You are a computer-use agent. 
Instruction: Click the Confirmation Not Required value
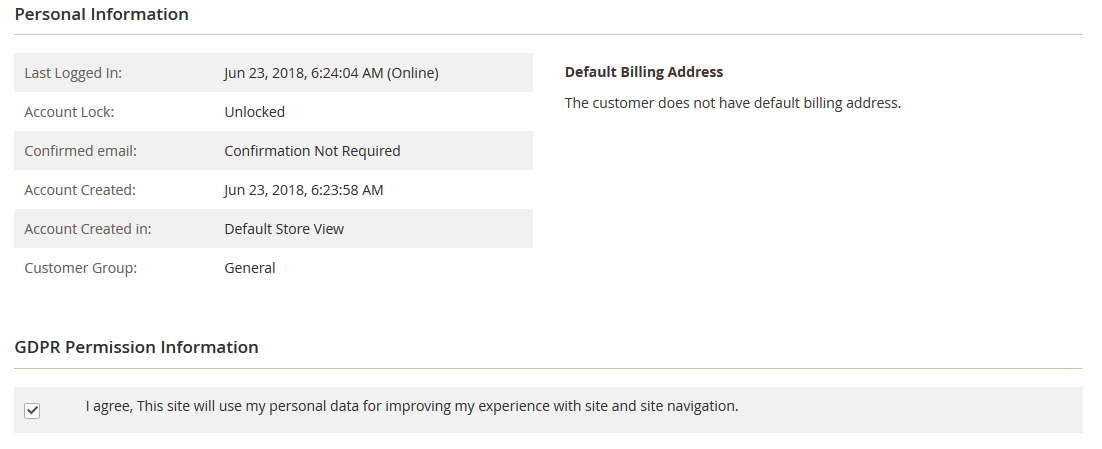point(312,151)
